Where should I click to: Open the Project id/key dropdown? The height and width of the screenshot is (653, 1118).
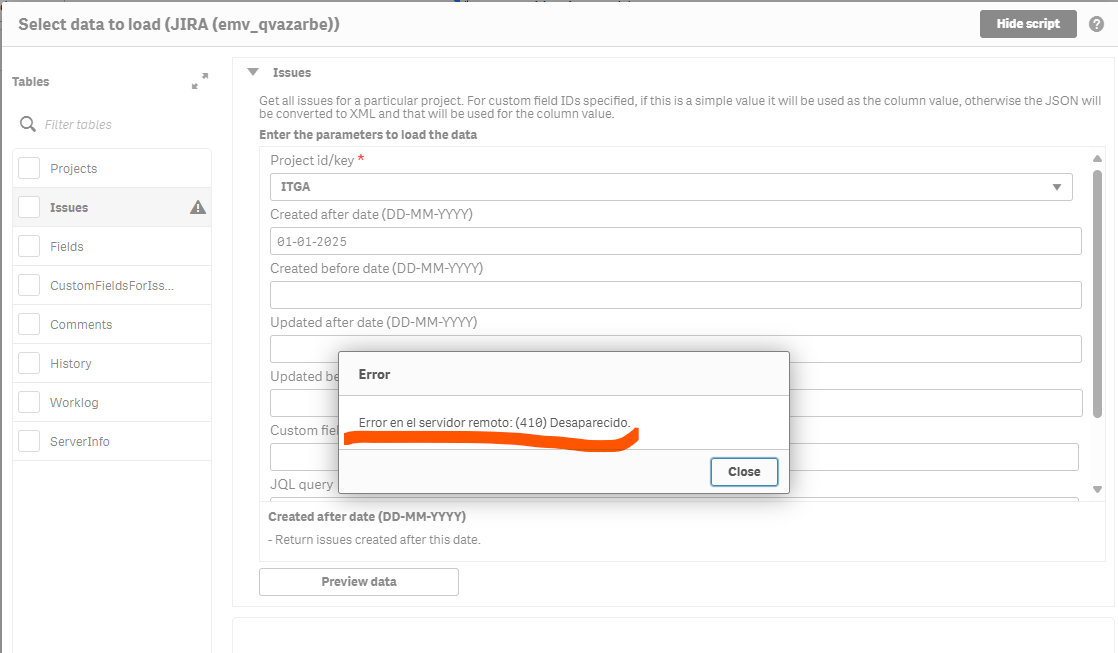click(x=1056, y=186)
